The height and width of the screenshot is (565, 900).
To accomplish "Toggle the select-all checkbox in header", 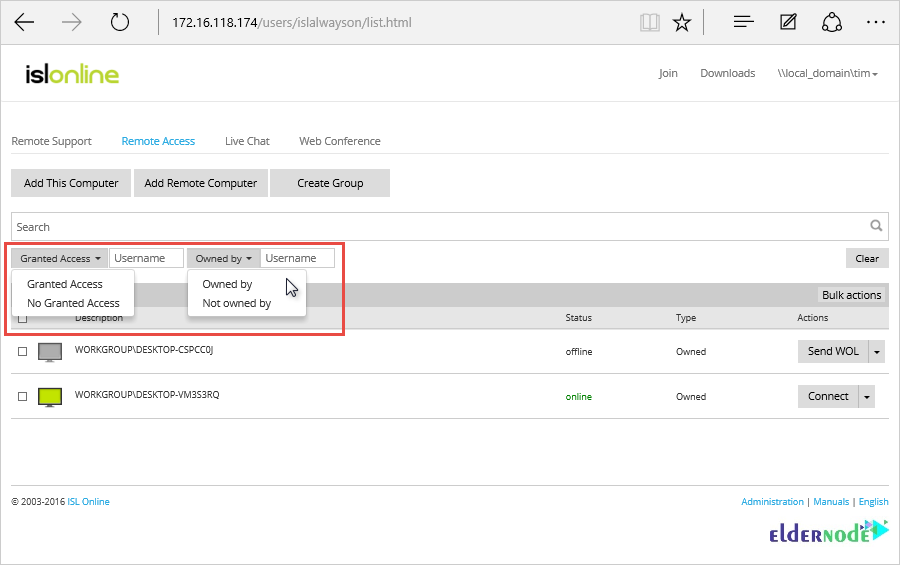I will 23,318.
